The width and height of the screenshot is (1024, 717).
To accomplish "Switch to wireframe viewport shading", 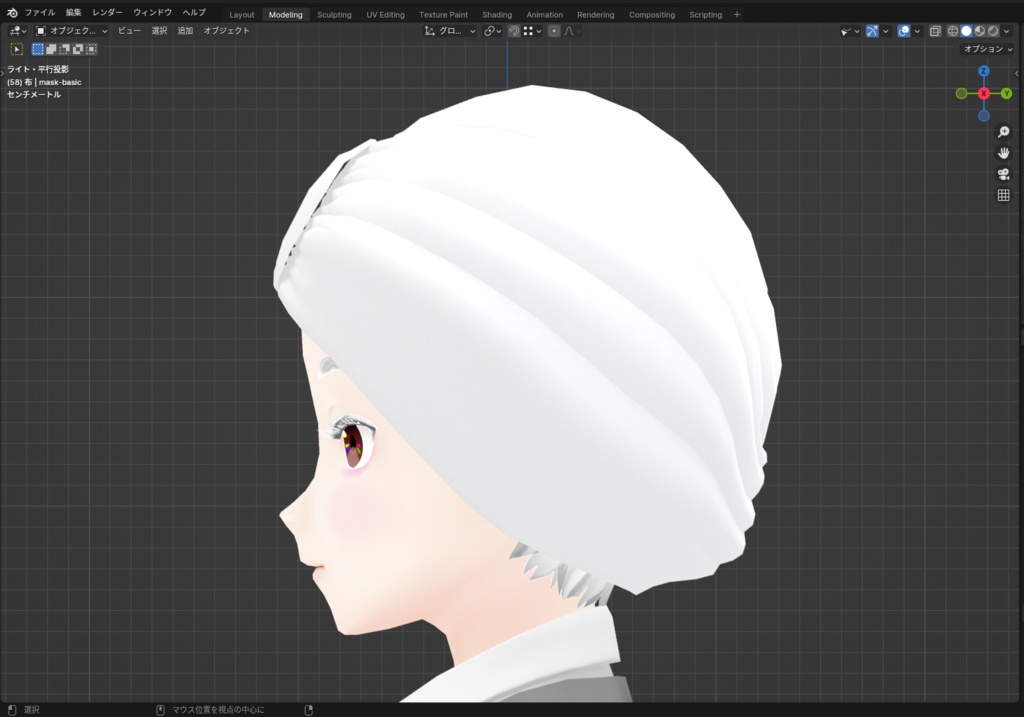I will 953,31.
